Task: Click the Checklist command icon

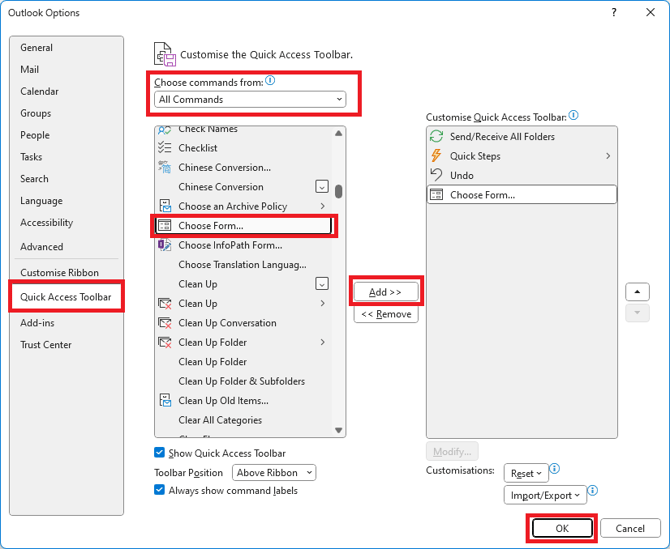Action: coord(165,148)
